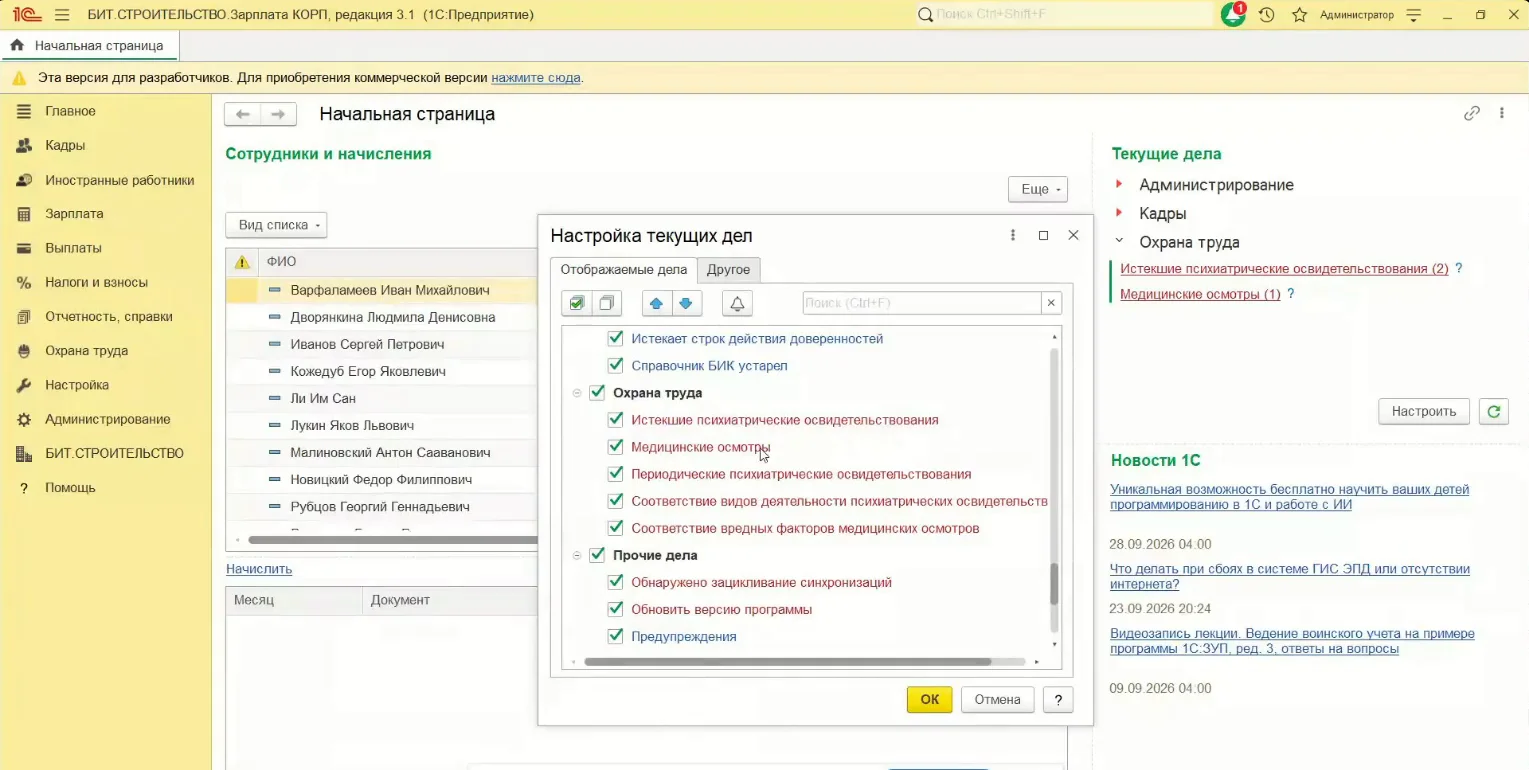1529x770 pixels.
Task: Uncheck Обновить версию программы checkbox
Action: pyautogui.click(x=616, y=609)
